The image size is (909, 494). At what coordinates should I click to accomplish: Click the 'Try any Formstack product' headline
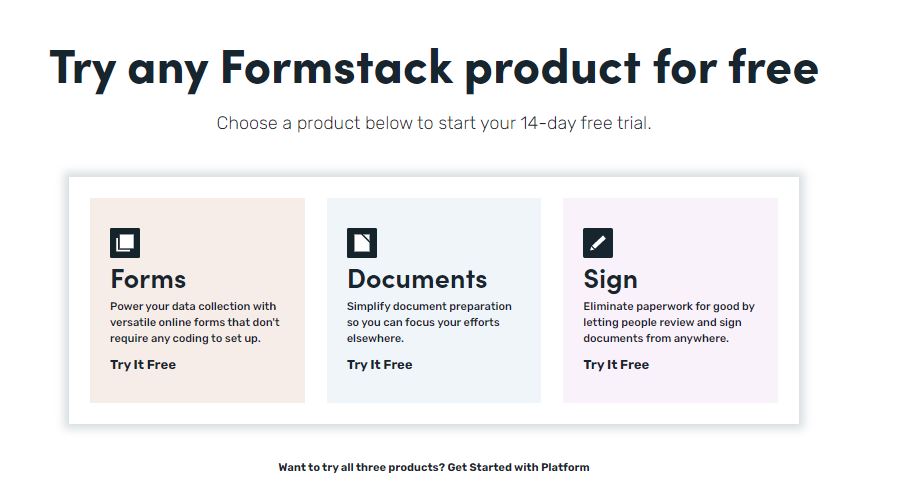[434, 69]
